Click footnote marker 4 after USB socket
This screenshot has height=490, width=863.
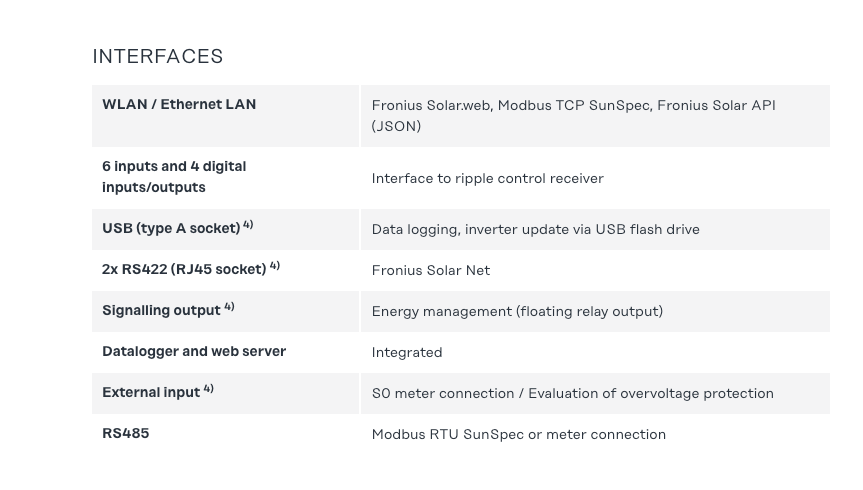click(248, 225)
